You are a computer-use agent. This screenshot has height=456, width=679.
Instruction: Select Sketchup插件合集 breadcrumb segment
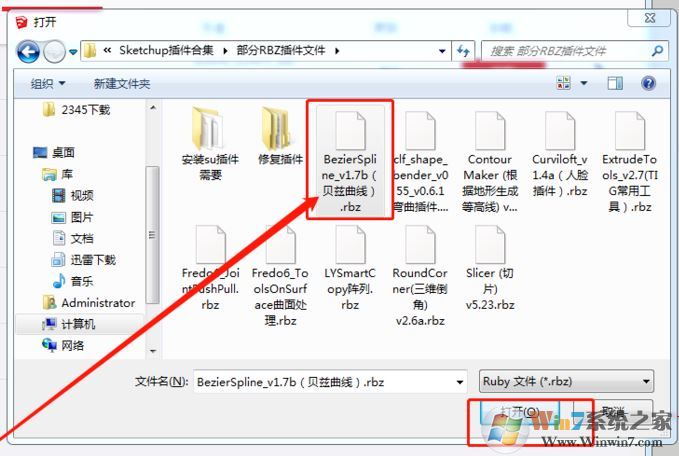click(166, 50)
